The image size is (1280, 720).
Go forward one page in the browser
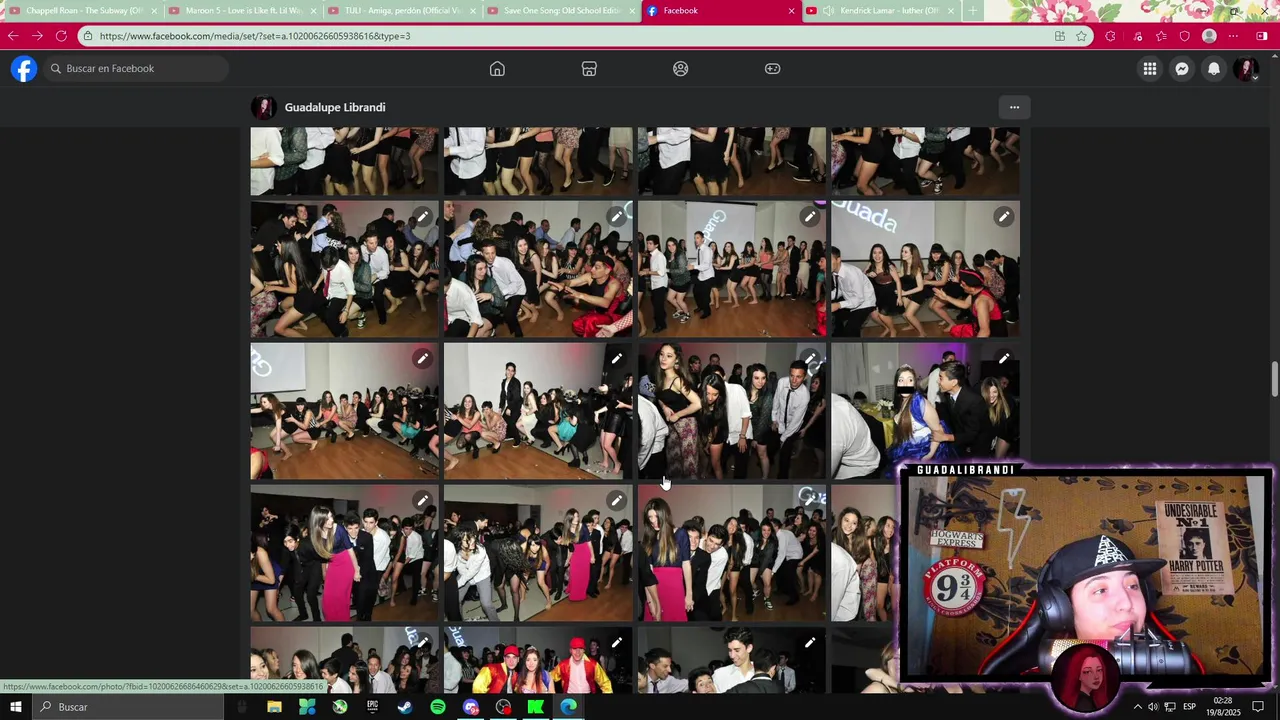click(x=37, y=36)
